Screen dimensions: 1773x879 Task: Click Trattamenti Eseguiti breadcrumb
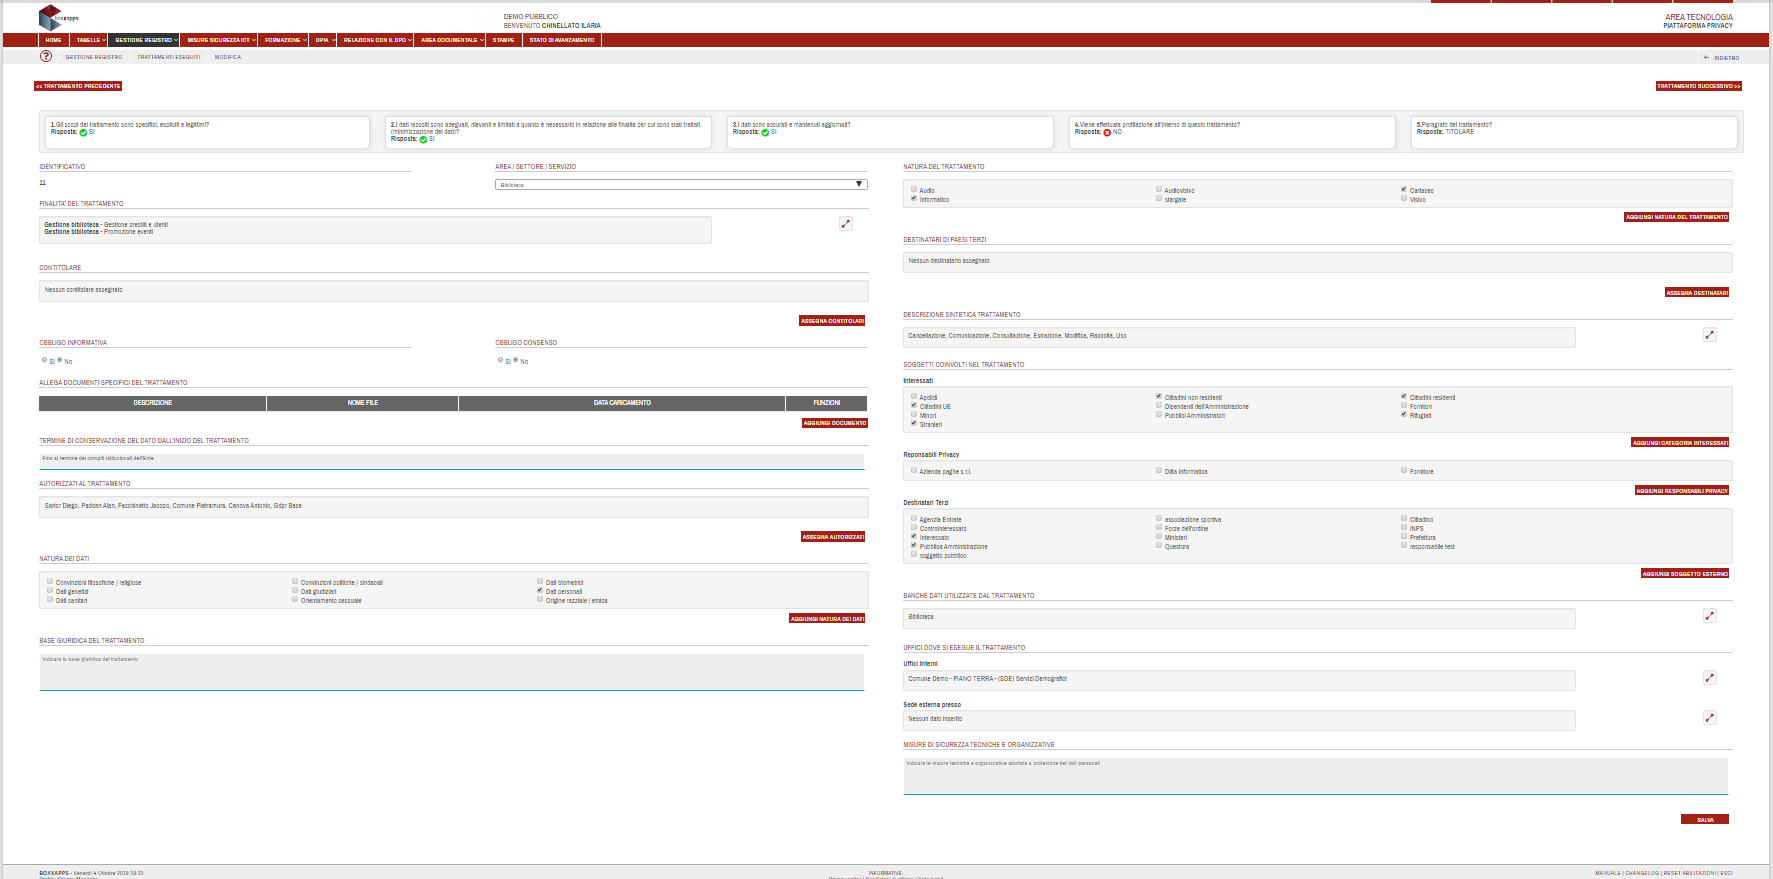pyautogui.click(x=169, y=57)
